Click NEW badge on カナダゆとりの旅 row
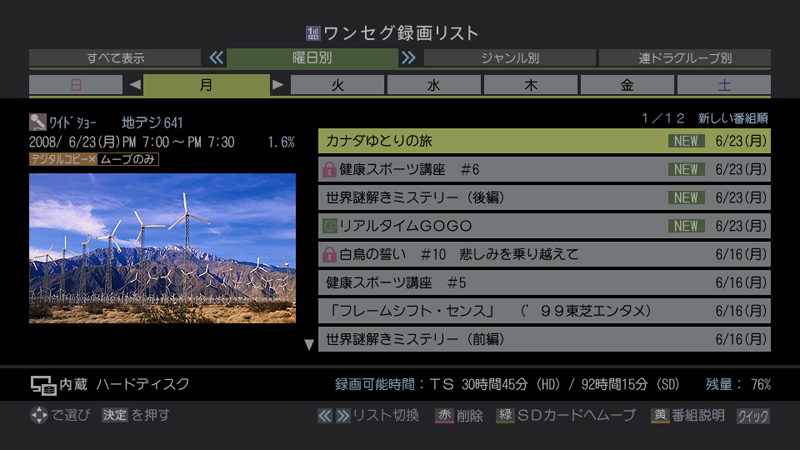Image resolution: width=800 pixels, height=450 pixels. pyautogui.click(x=686, y=141)
